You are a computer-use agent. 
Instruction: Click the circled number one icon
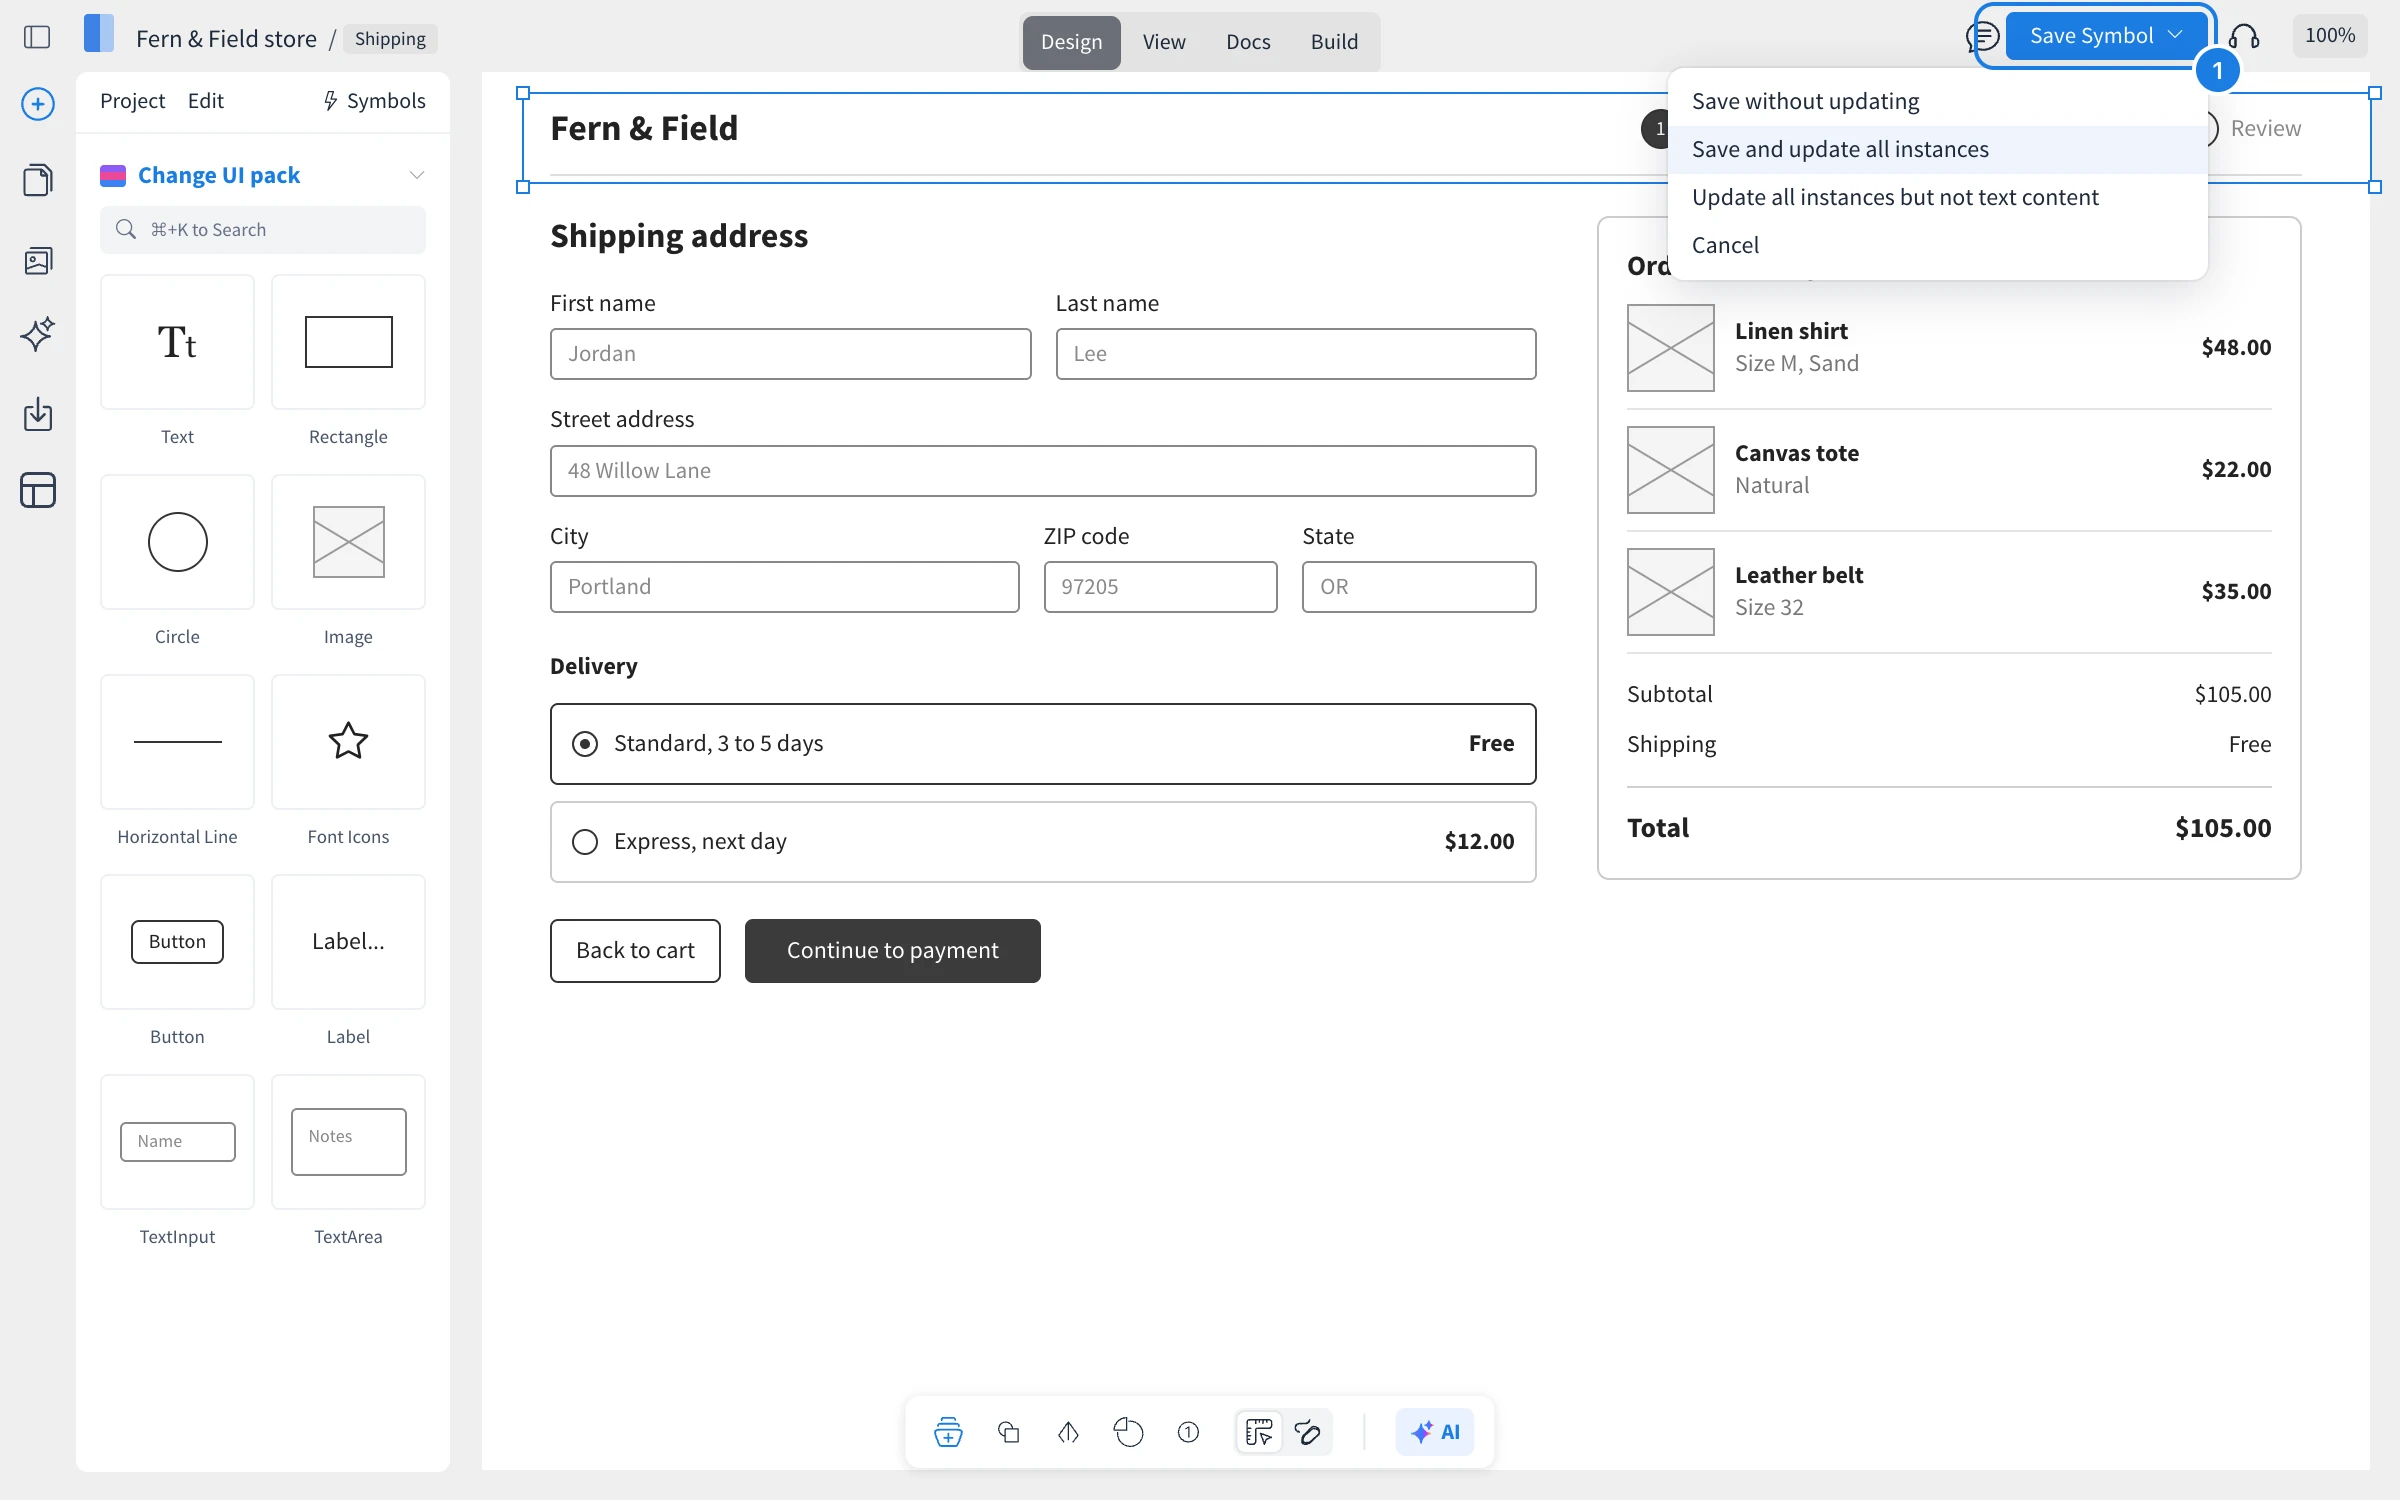point(1188,1432)
